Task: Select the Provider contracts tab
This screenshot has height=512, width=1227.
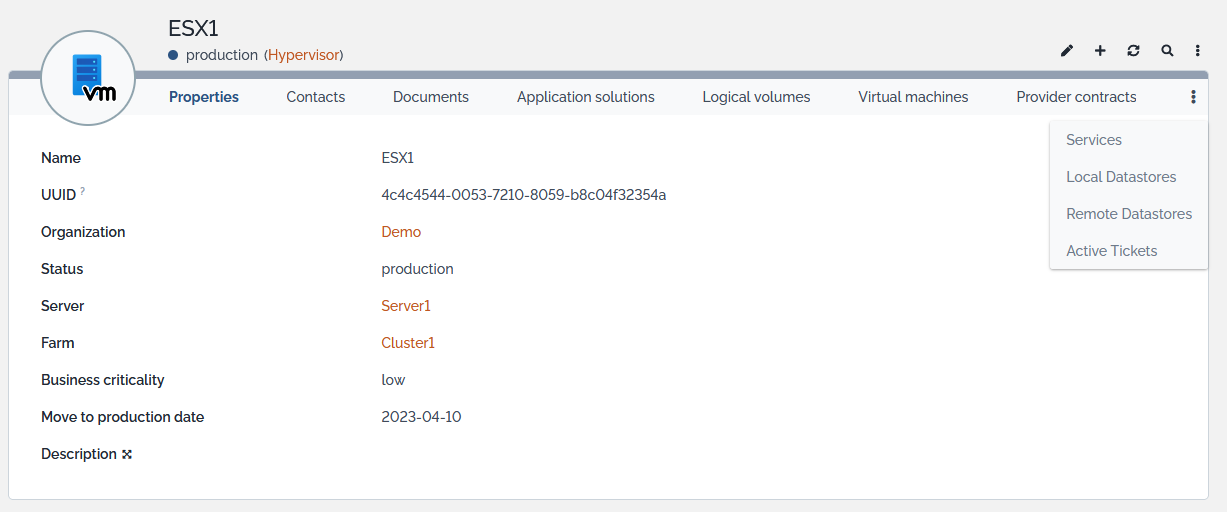Action: click(1076, 97)
